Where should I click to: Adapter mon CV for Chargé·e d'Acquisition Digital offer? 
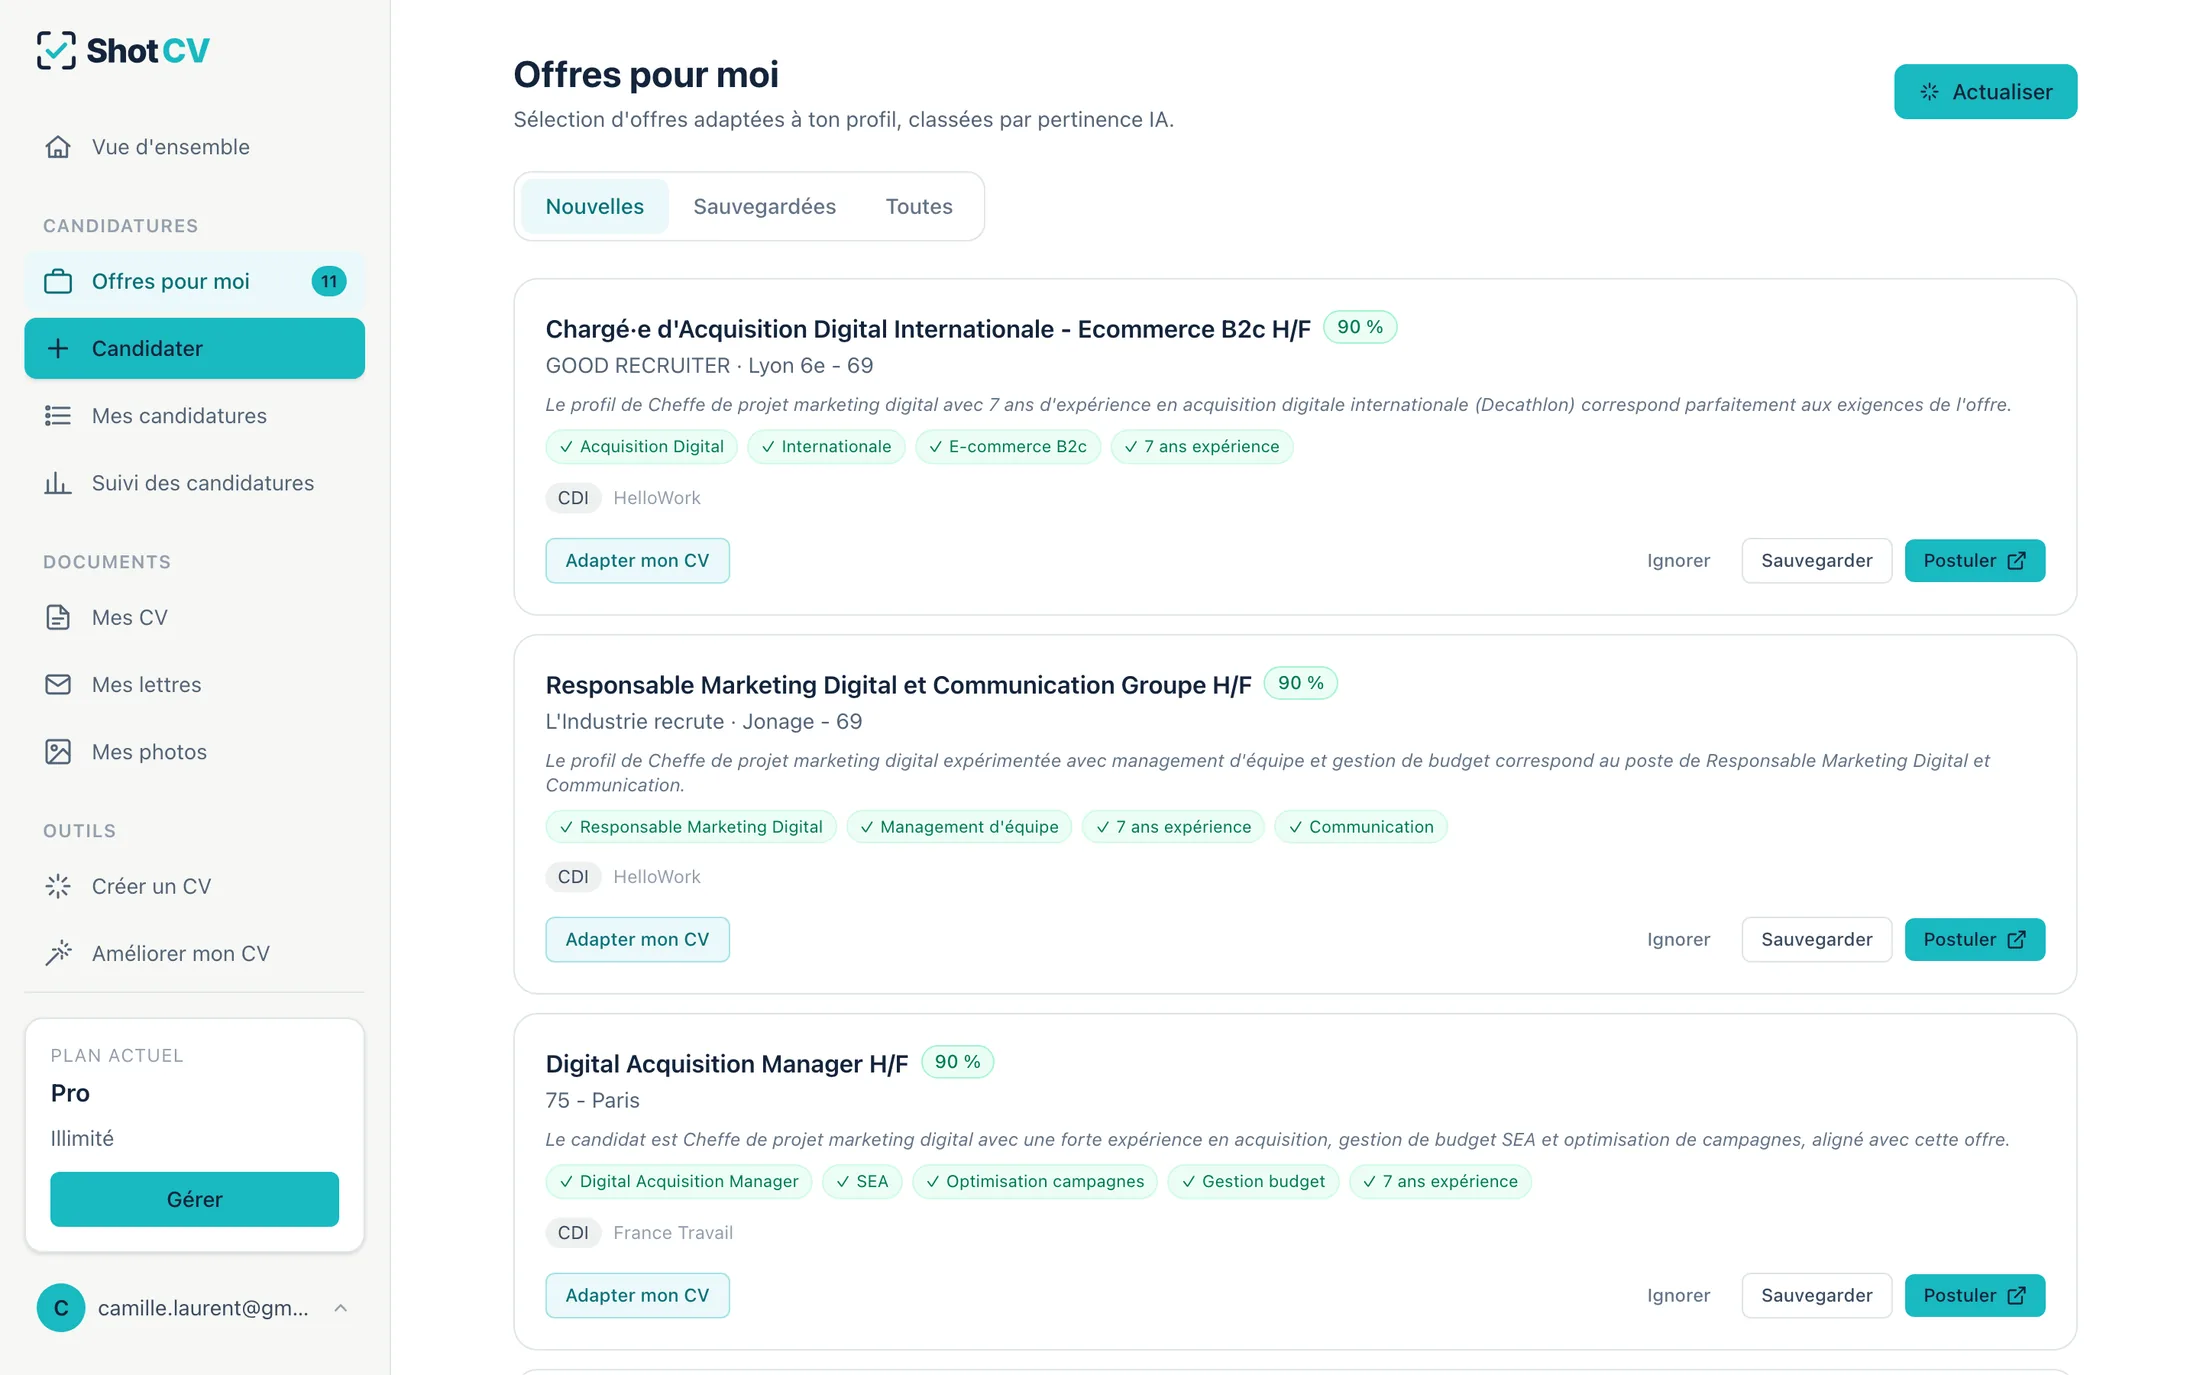point(637,560)
